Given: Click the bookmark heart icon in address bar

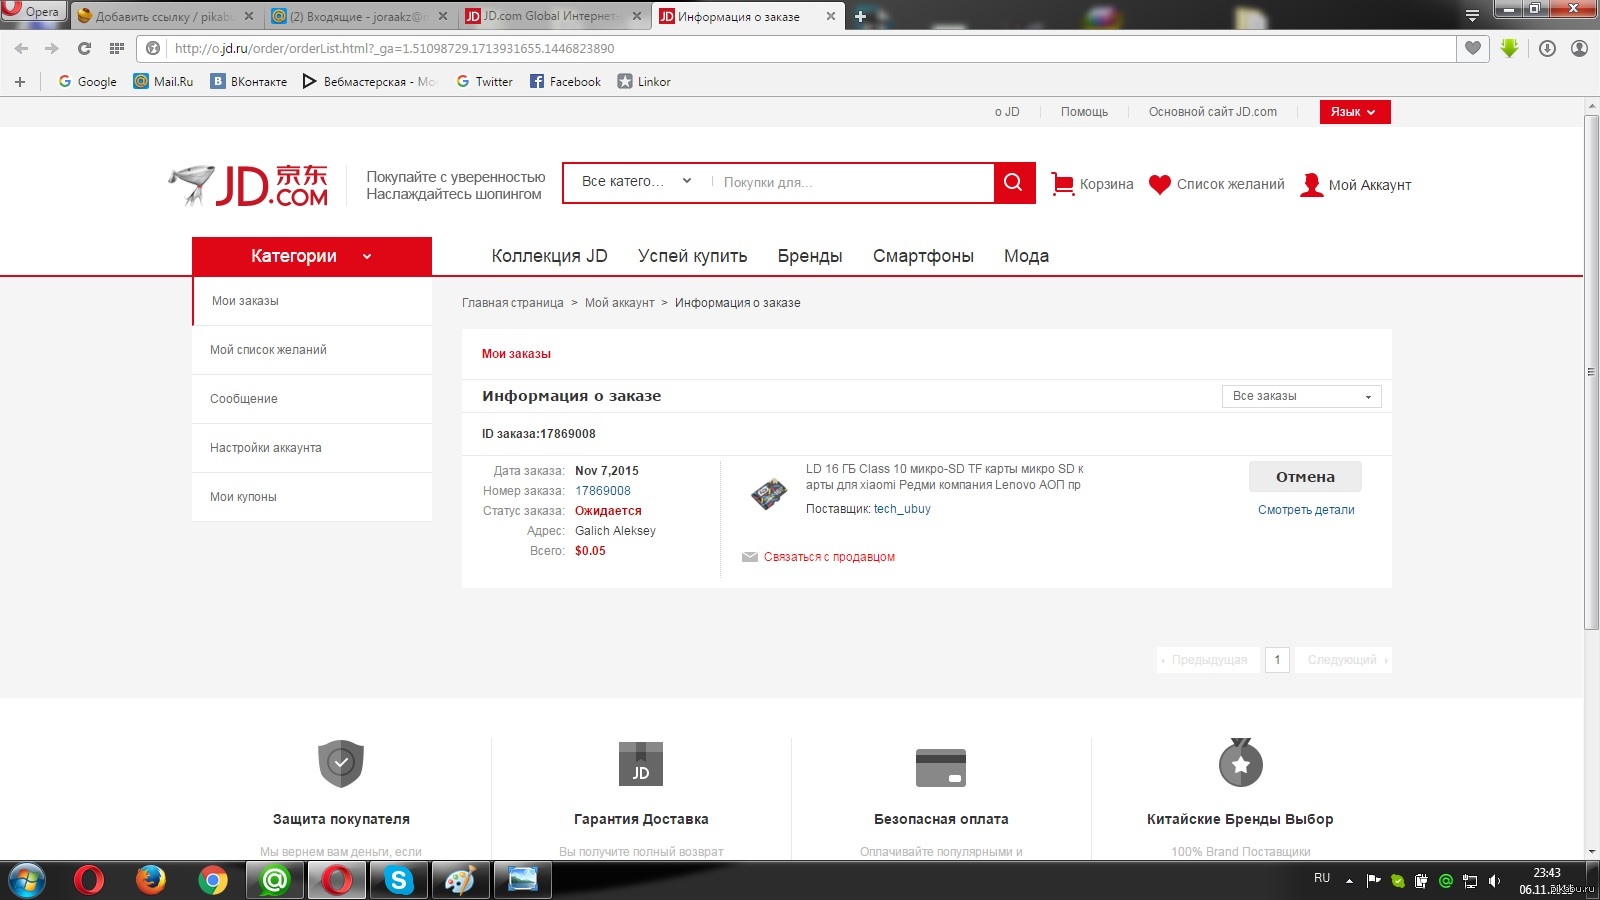Looking at the screenshot, I should tap(1472, 48).
